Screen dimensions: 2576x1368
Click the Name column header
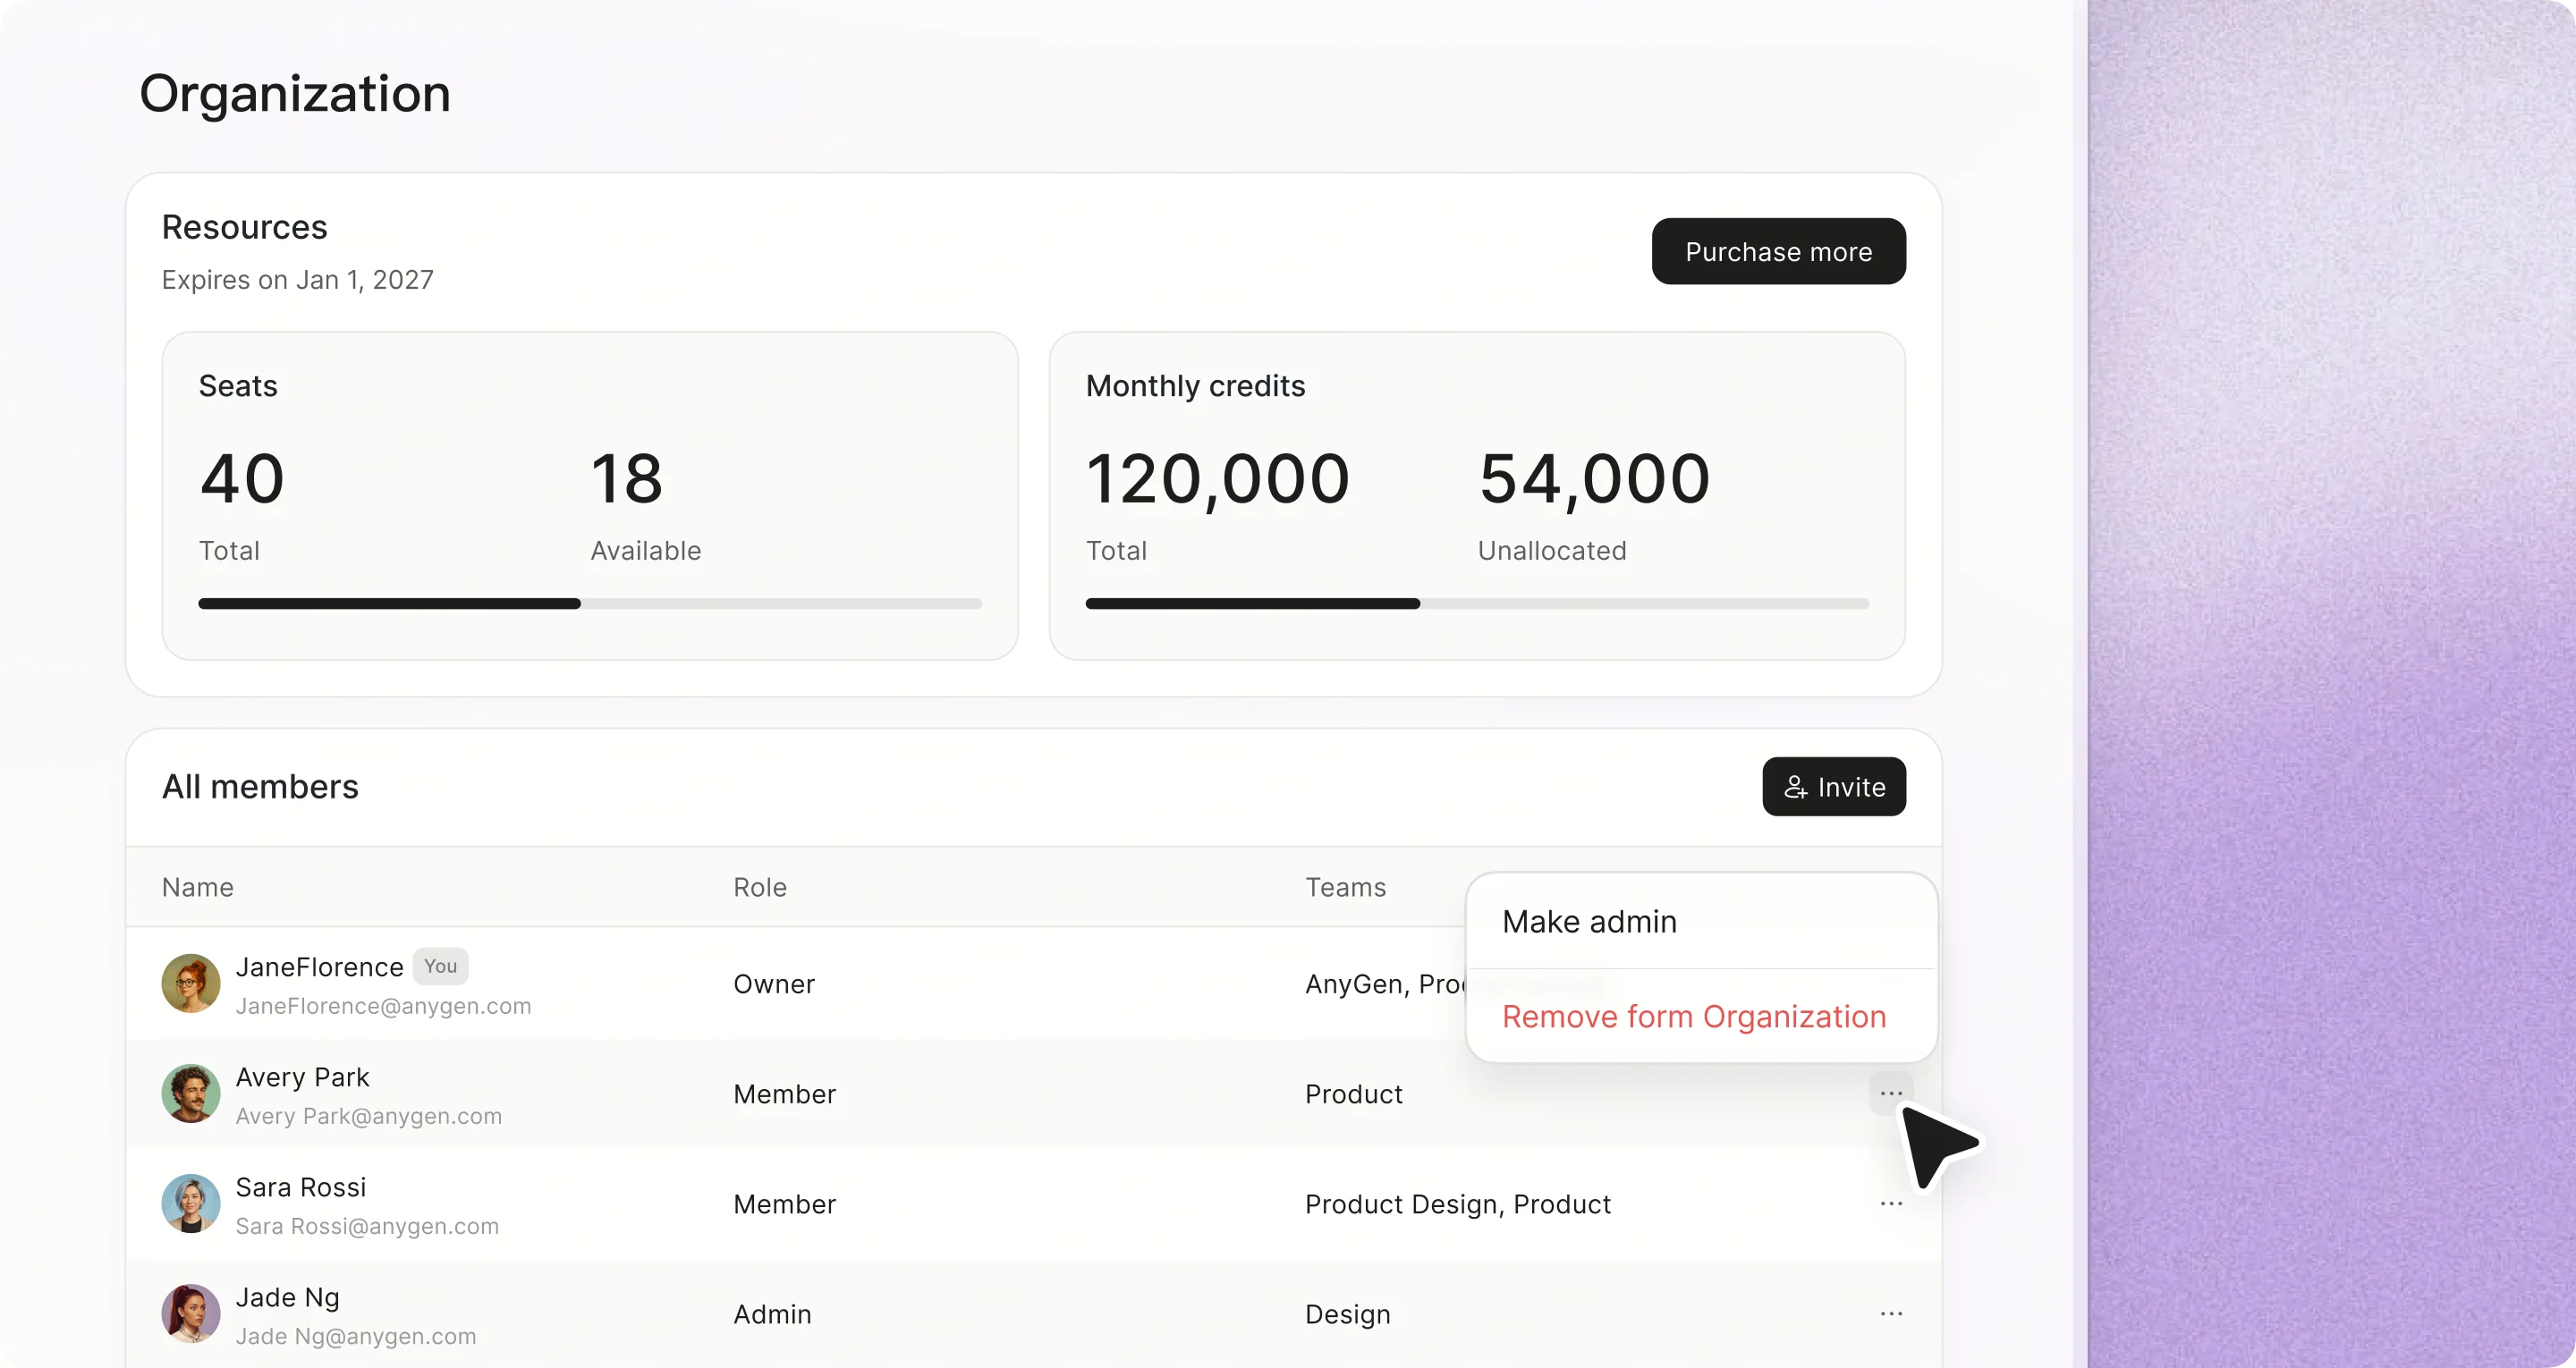coord(198,887)
